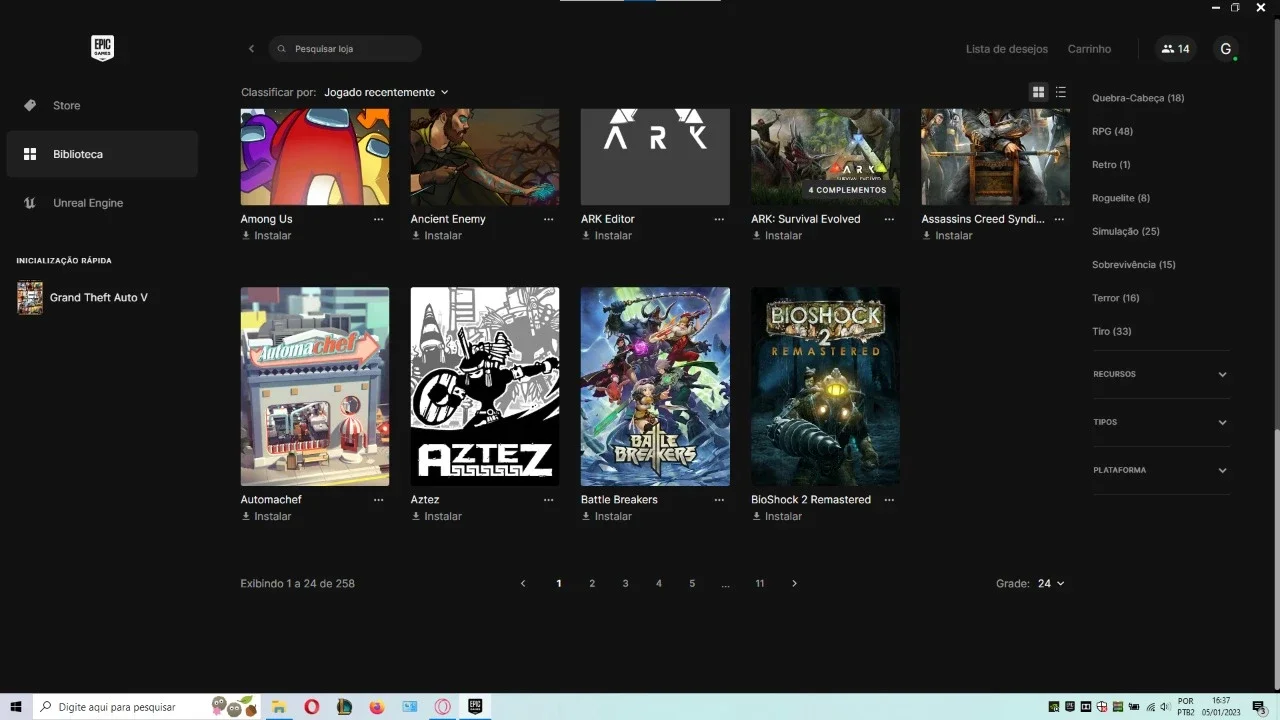The width and height of the screenshot is (1280, 720).
Task: Install Battle Breakers
Action: 606,517
